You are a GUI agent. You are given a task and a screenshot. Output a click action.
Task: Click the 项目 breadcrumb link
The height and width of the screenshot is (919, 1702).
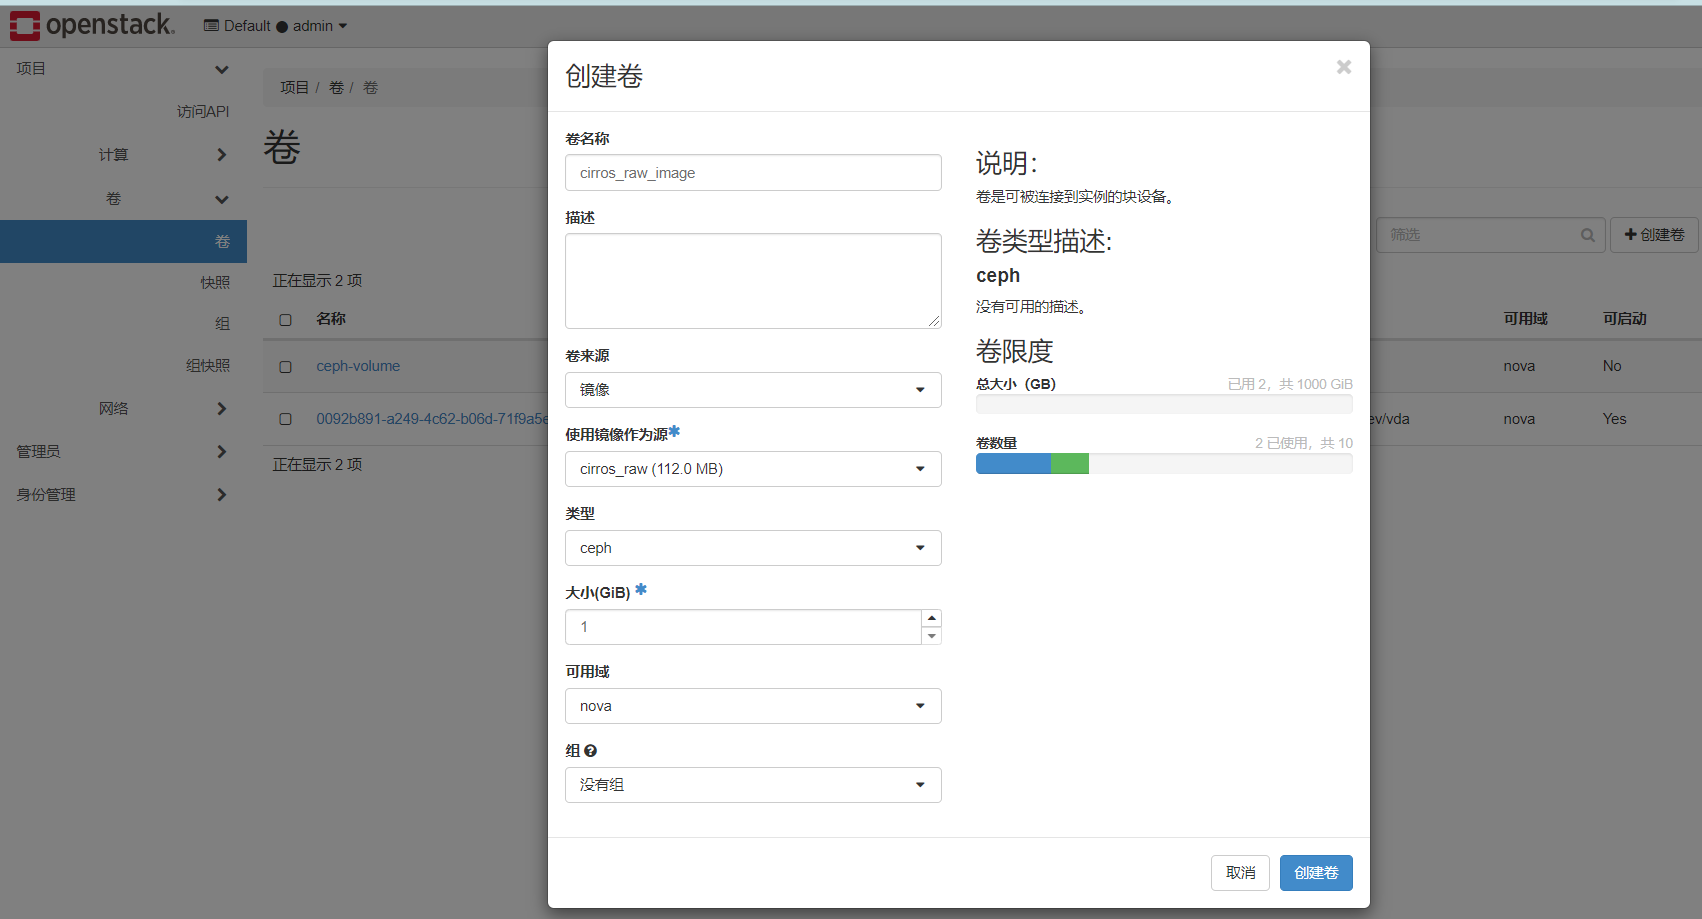[x=294, y=88]
